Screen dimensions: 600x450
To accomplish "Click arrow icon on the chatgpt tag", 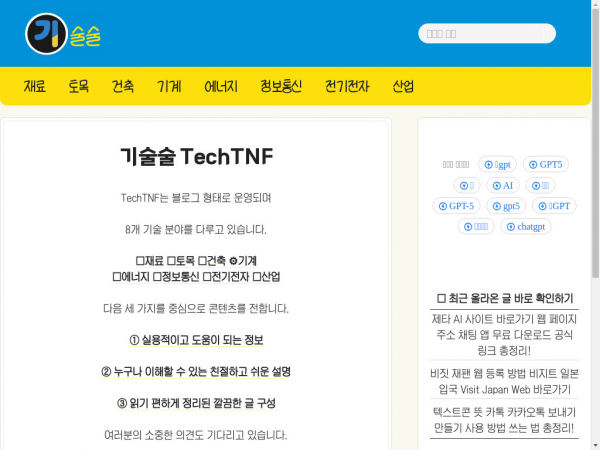I will (x=510, y=227).
